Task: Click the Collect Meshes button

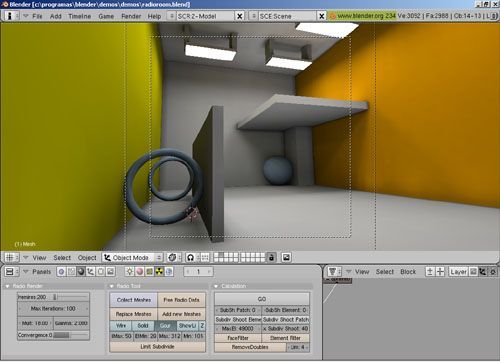Action: point(134,300)
